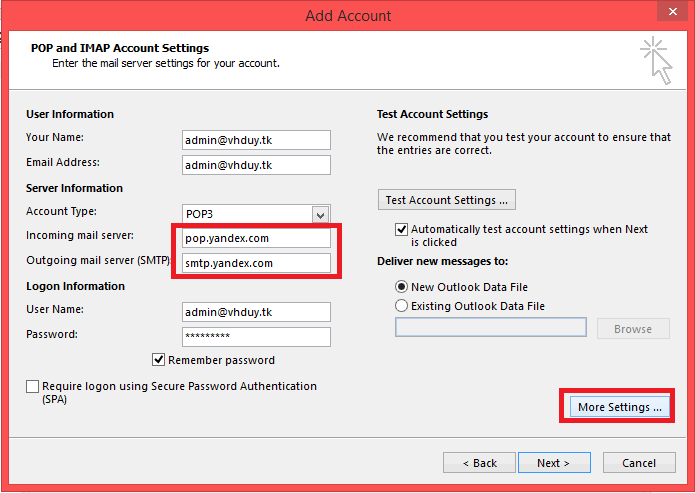This screenshot has width=695, height=493.
Task: Open More Settings dialog
Action: pos(620,407)
